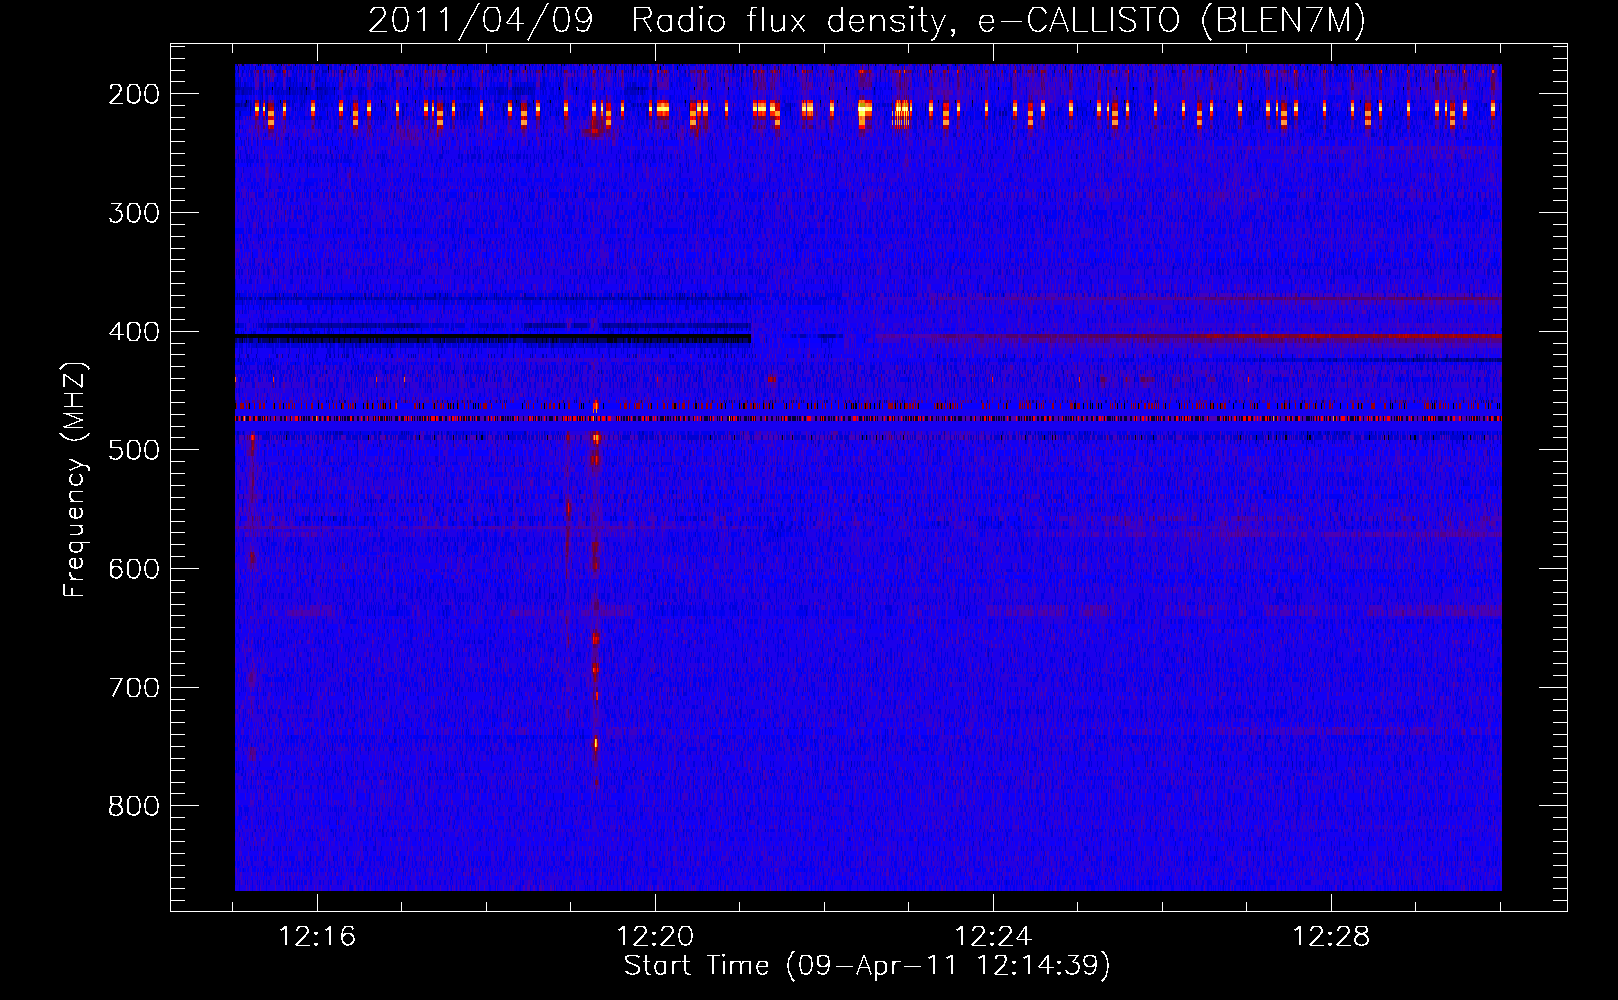Select the 300 frequency tick label
This screenshot has width=1618, height=1000.
[x=134, y=213]
